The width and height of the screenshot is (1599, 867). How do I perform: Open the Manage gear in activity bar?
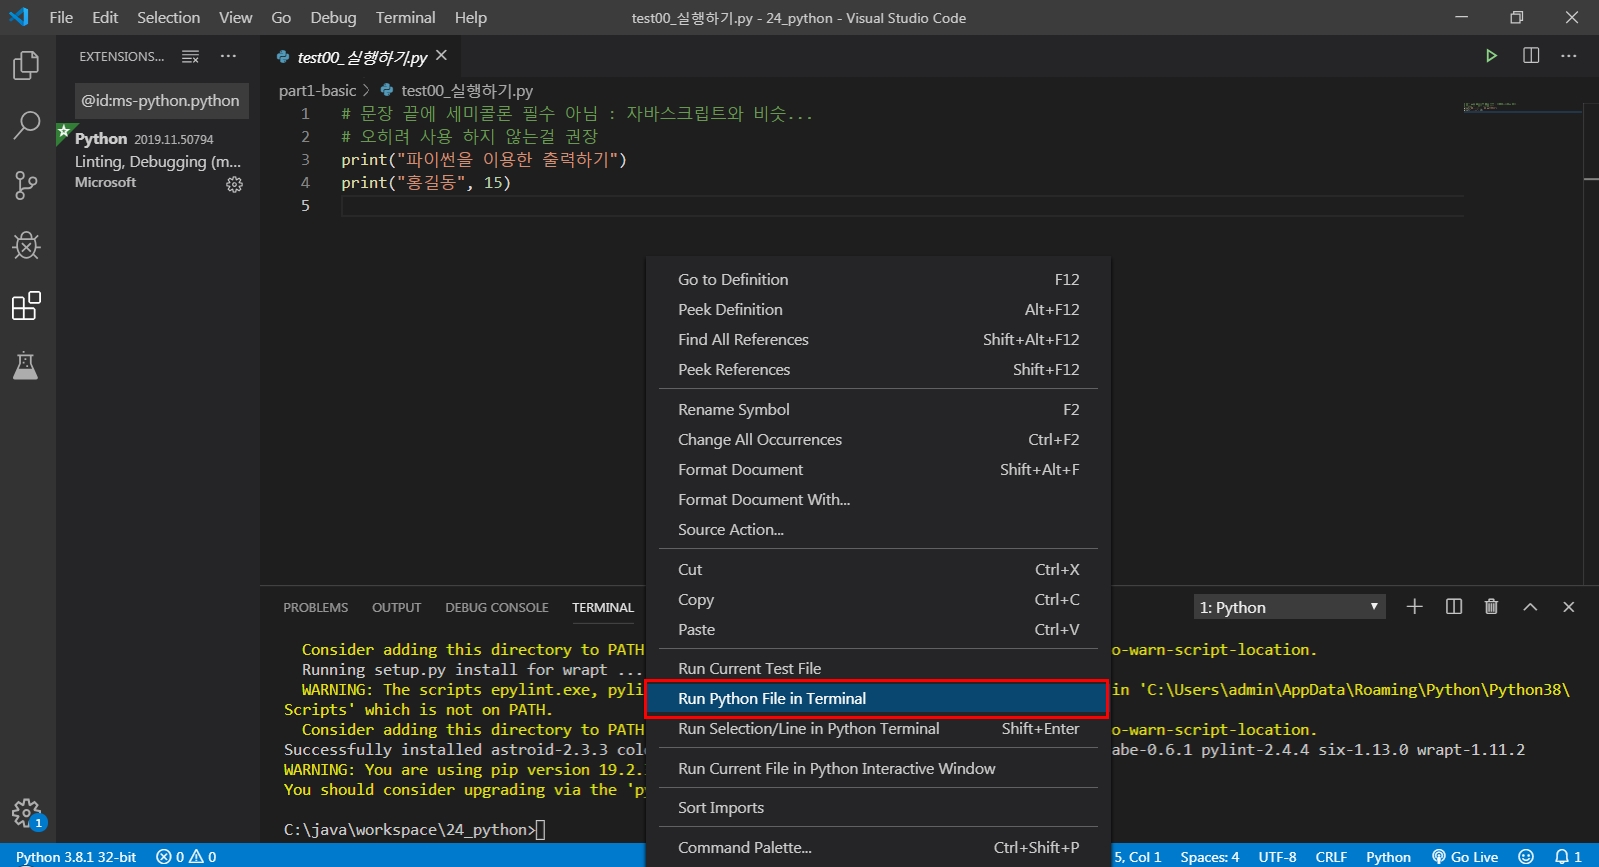coord(26,813)
